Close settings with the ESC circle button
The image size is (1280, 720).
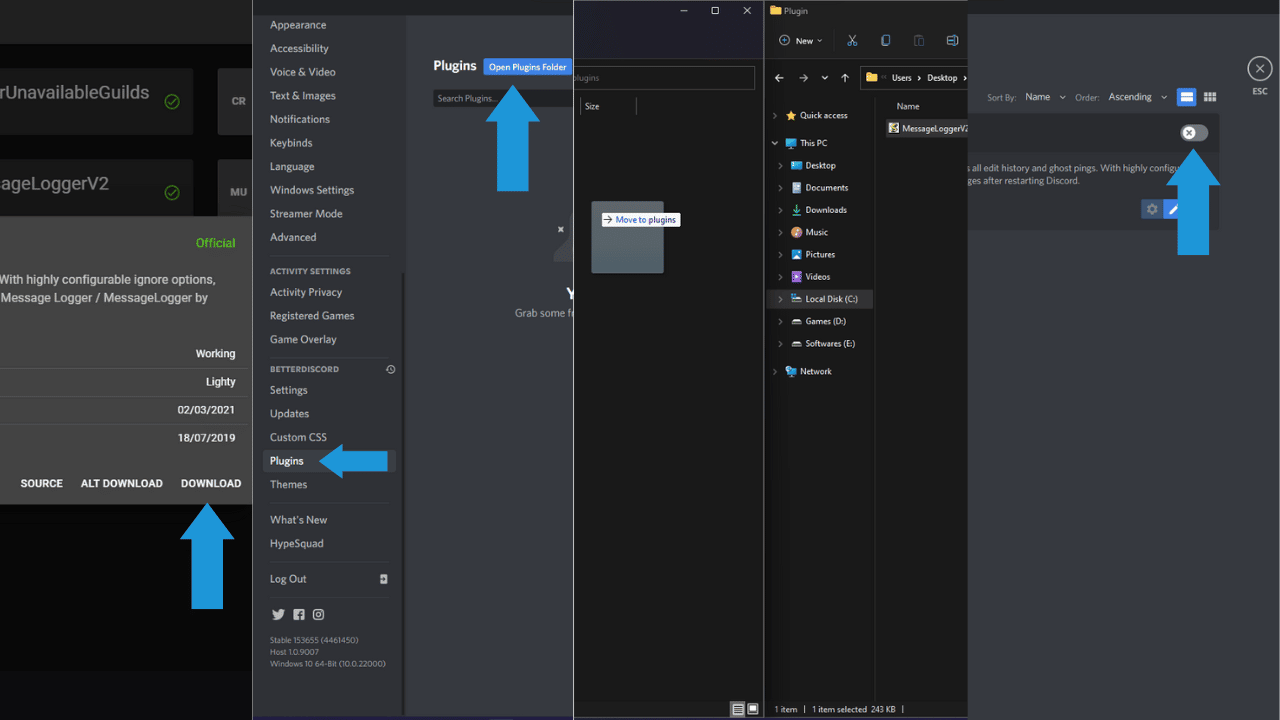coord(1259,68)
